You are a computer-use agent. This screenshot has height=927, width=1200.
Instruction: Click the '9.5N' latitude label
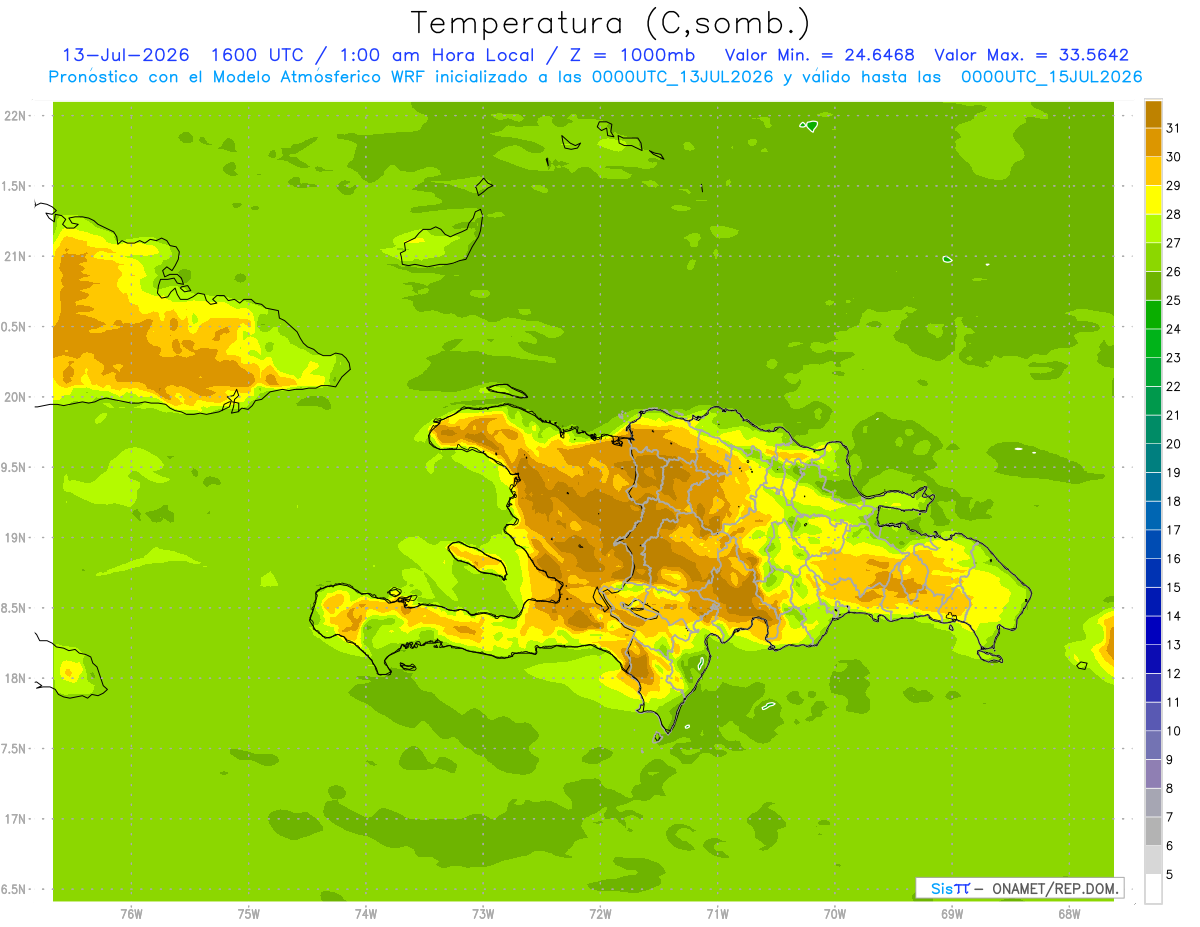click(15, 467)
